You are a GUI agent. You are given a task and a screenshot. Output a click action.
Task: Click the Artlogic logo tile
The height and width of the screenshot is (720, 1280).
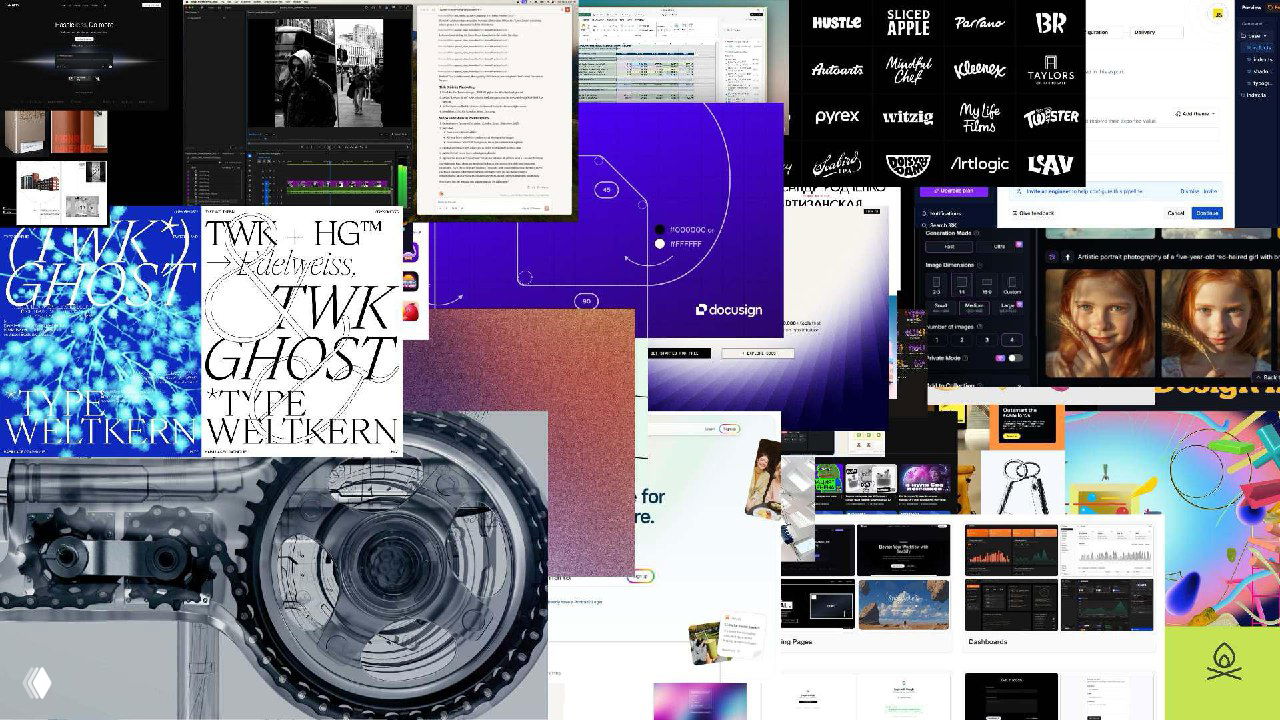(979, 164)
